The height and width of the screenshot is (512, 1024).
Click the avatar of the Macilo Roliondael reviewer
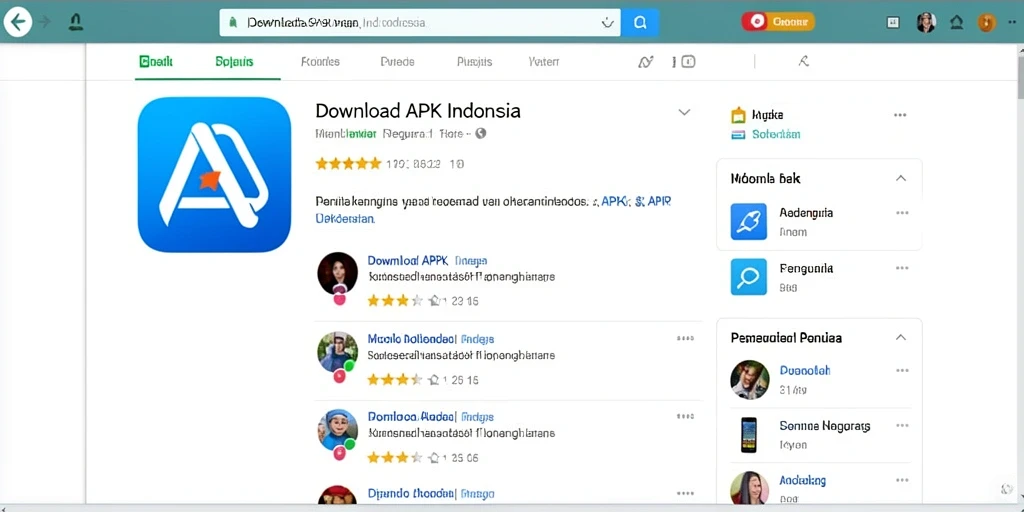click(338, 353)
